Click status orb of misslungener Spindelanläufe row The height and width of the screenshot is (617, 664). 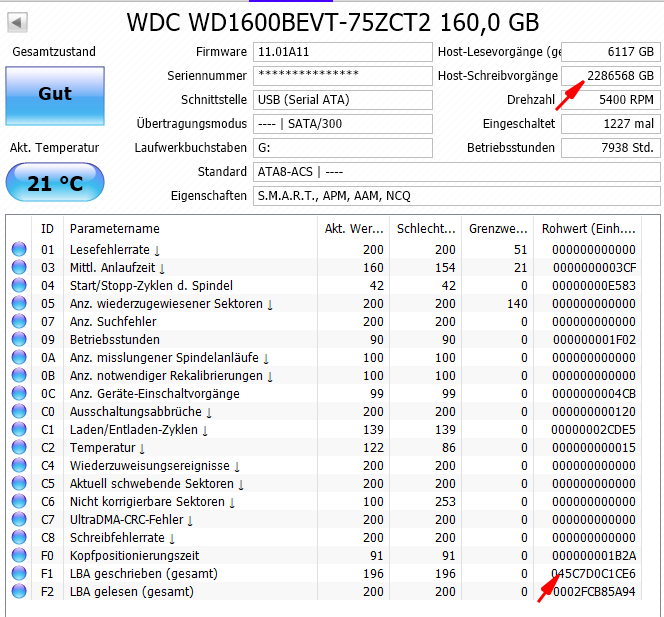[x=19, y=357]
